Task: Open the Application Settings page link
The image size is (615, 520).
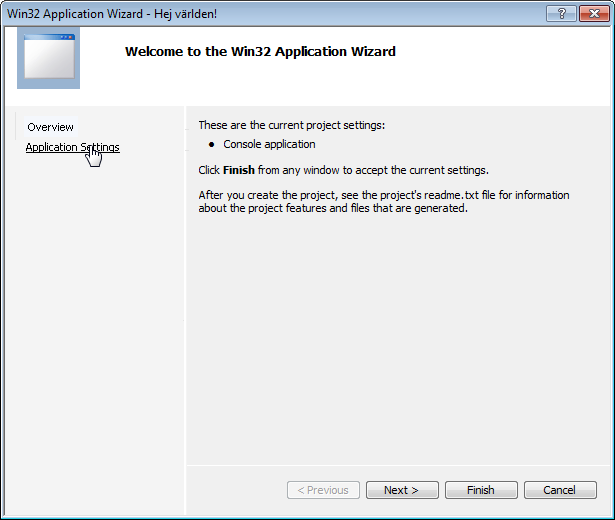Action: 73,147
